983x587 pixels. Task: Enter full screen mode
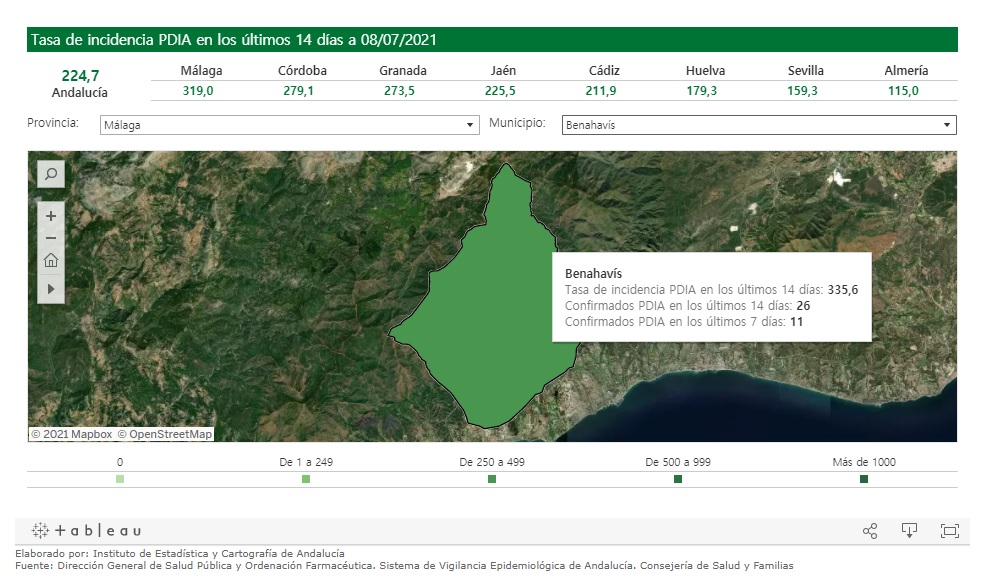tap(950, 531)
